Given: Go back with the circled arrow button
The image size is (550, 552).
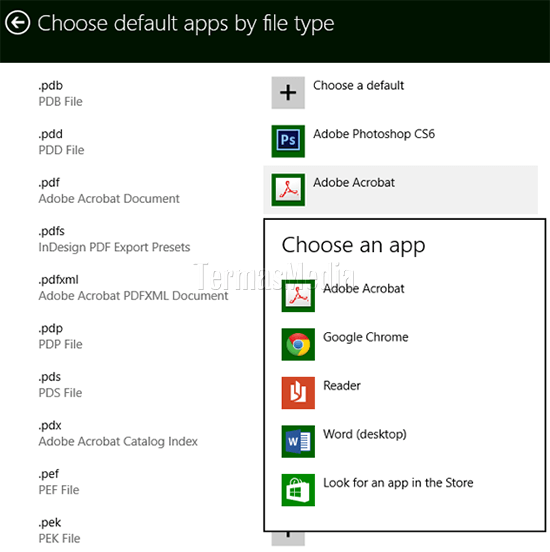Looking at the screenshot, I should (17, 23).
